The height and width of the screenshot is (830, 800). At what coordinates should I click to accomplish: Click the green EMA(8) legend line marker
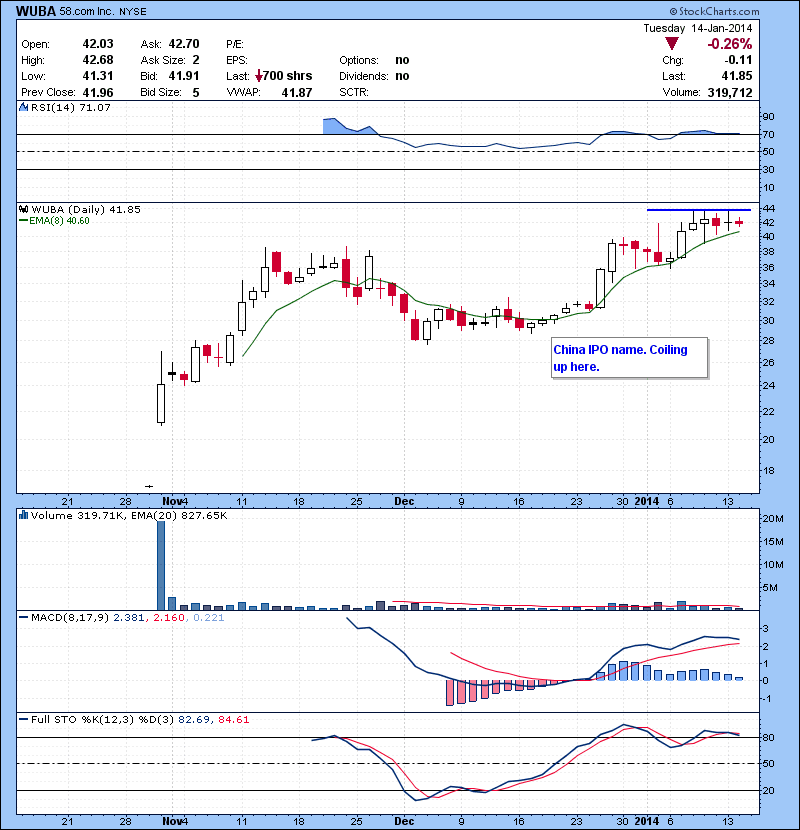[x=22, y=221]
